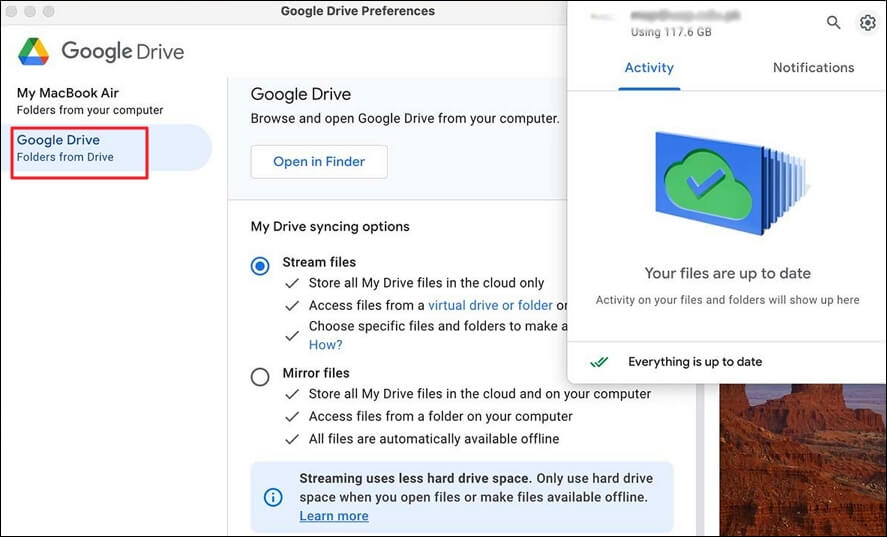
Task: Select Google Drive folders in sidebar
Action: click(80, 148)
